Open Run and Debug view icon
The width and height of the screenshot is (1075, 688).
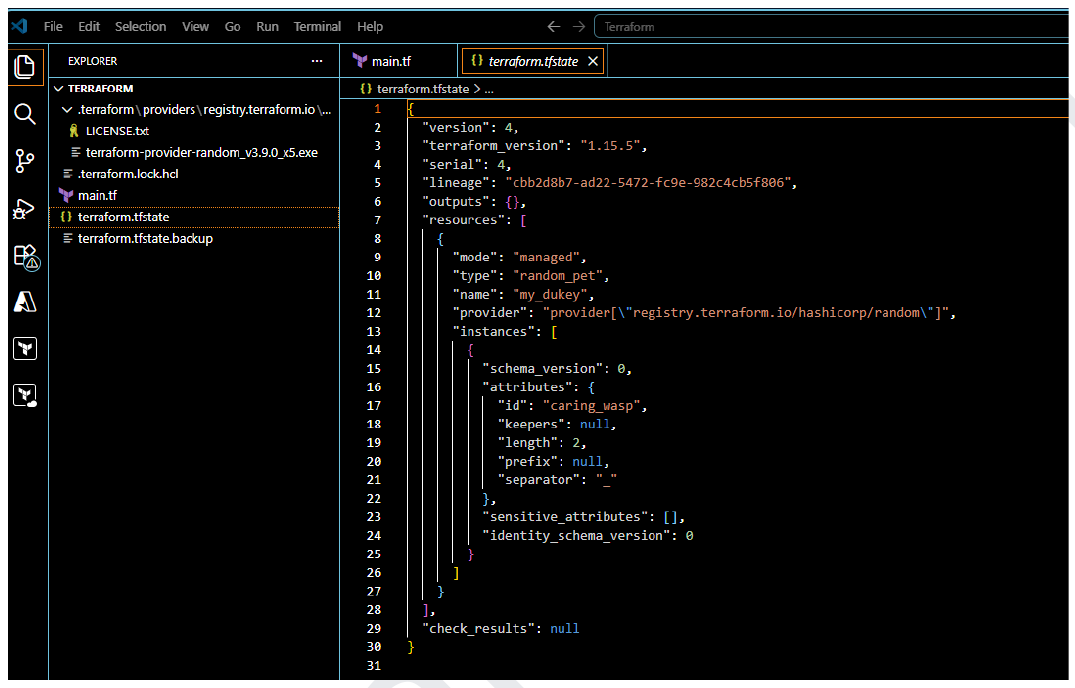(25, 208)
